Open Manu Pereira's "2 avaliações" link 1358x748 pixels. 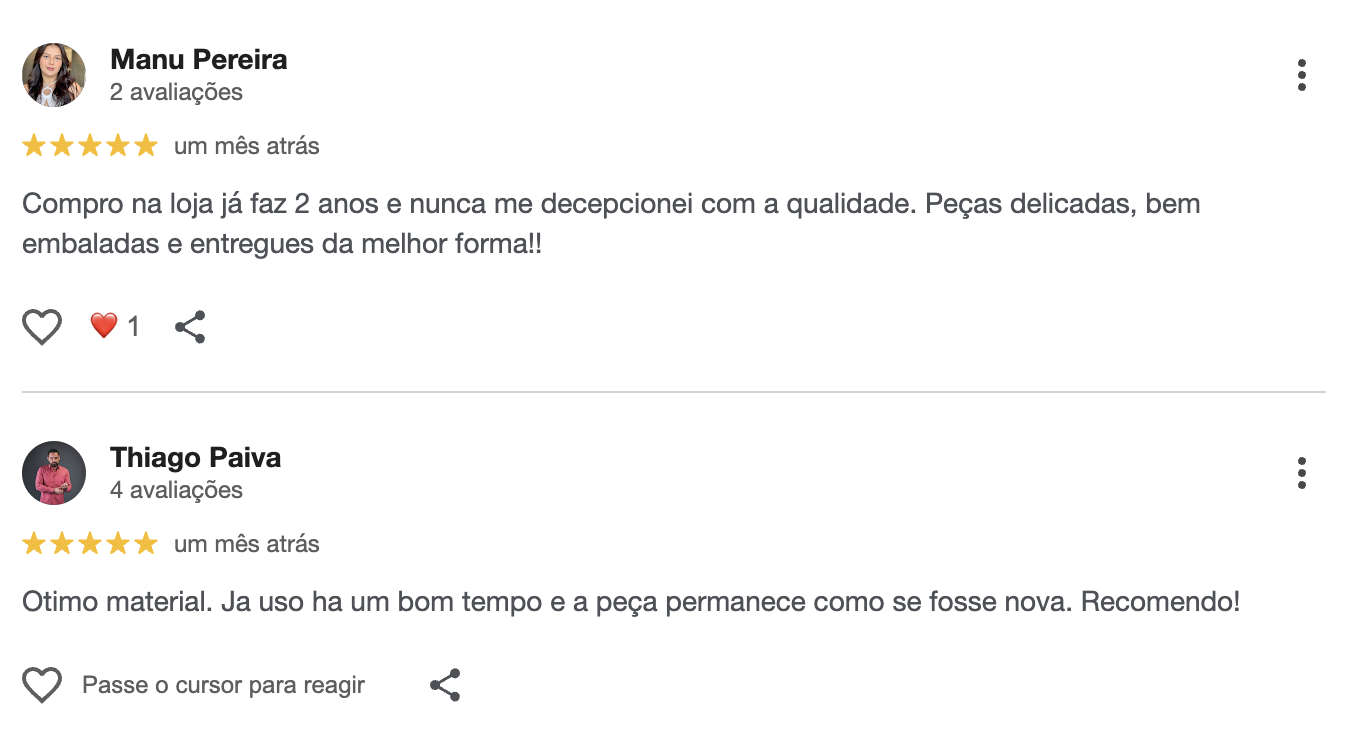pyautogui.click(x=176, y=93)
